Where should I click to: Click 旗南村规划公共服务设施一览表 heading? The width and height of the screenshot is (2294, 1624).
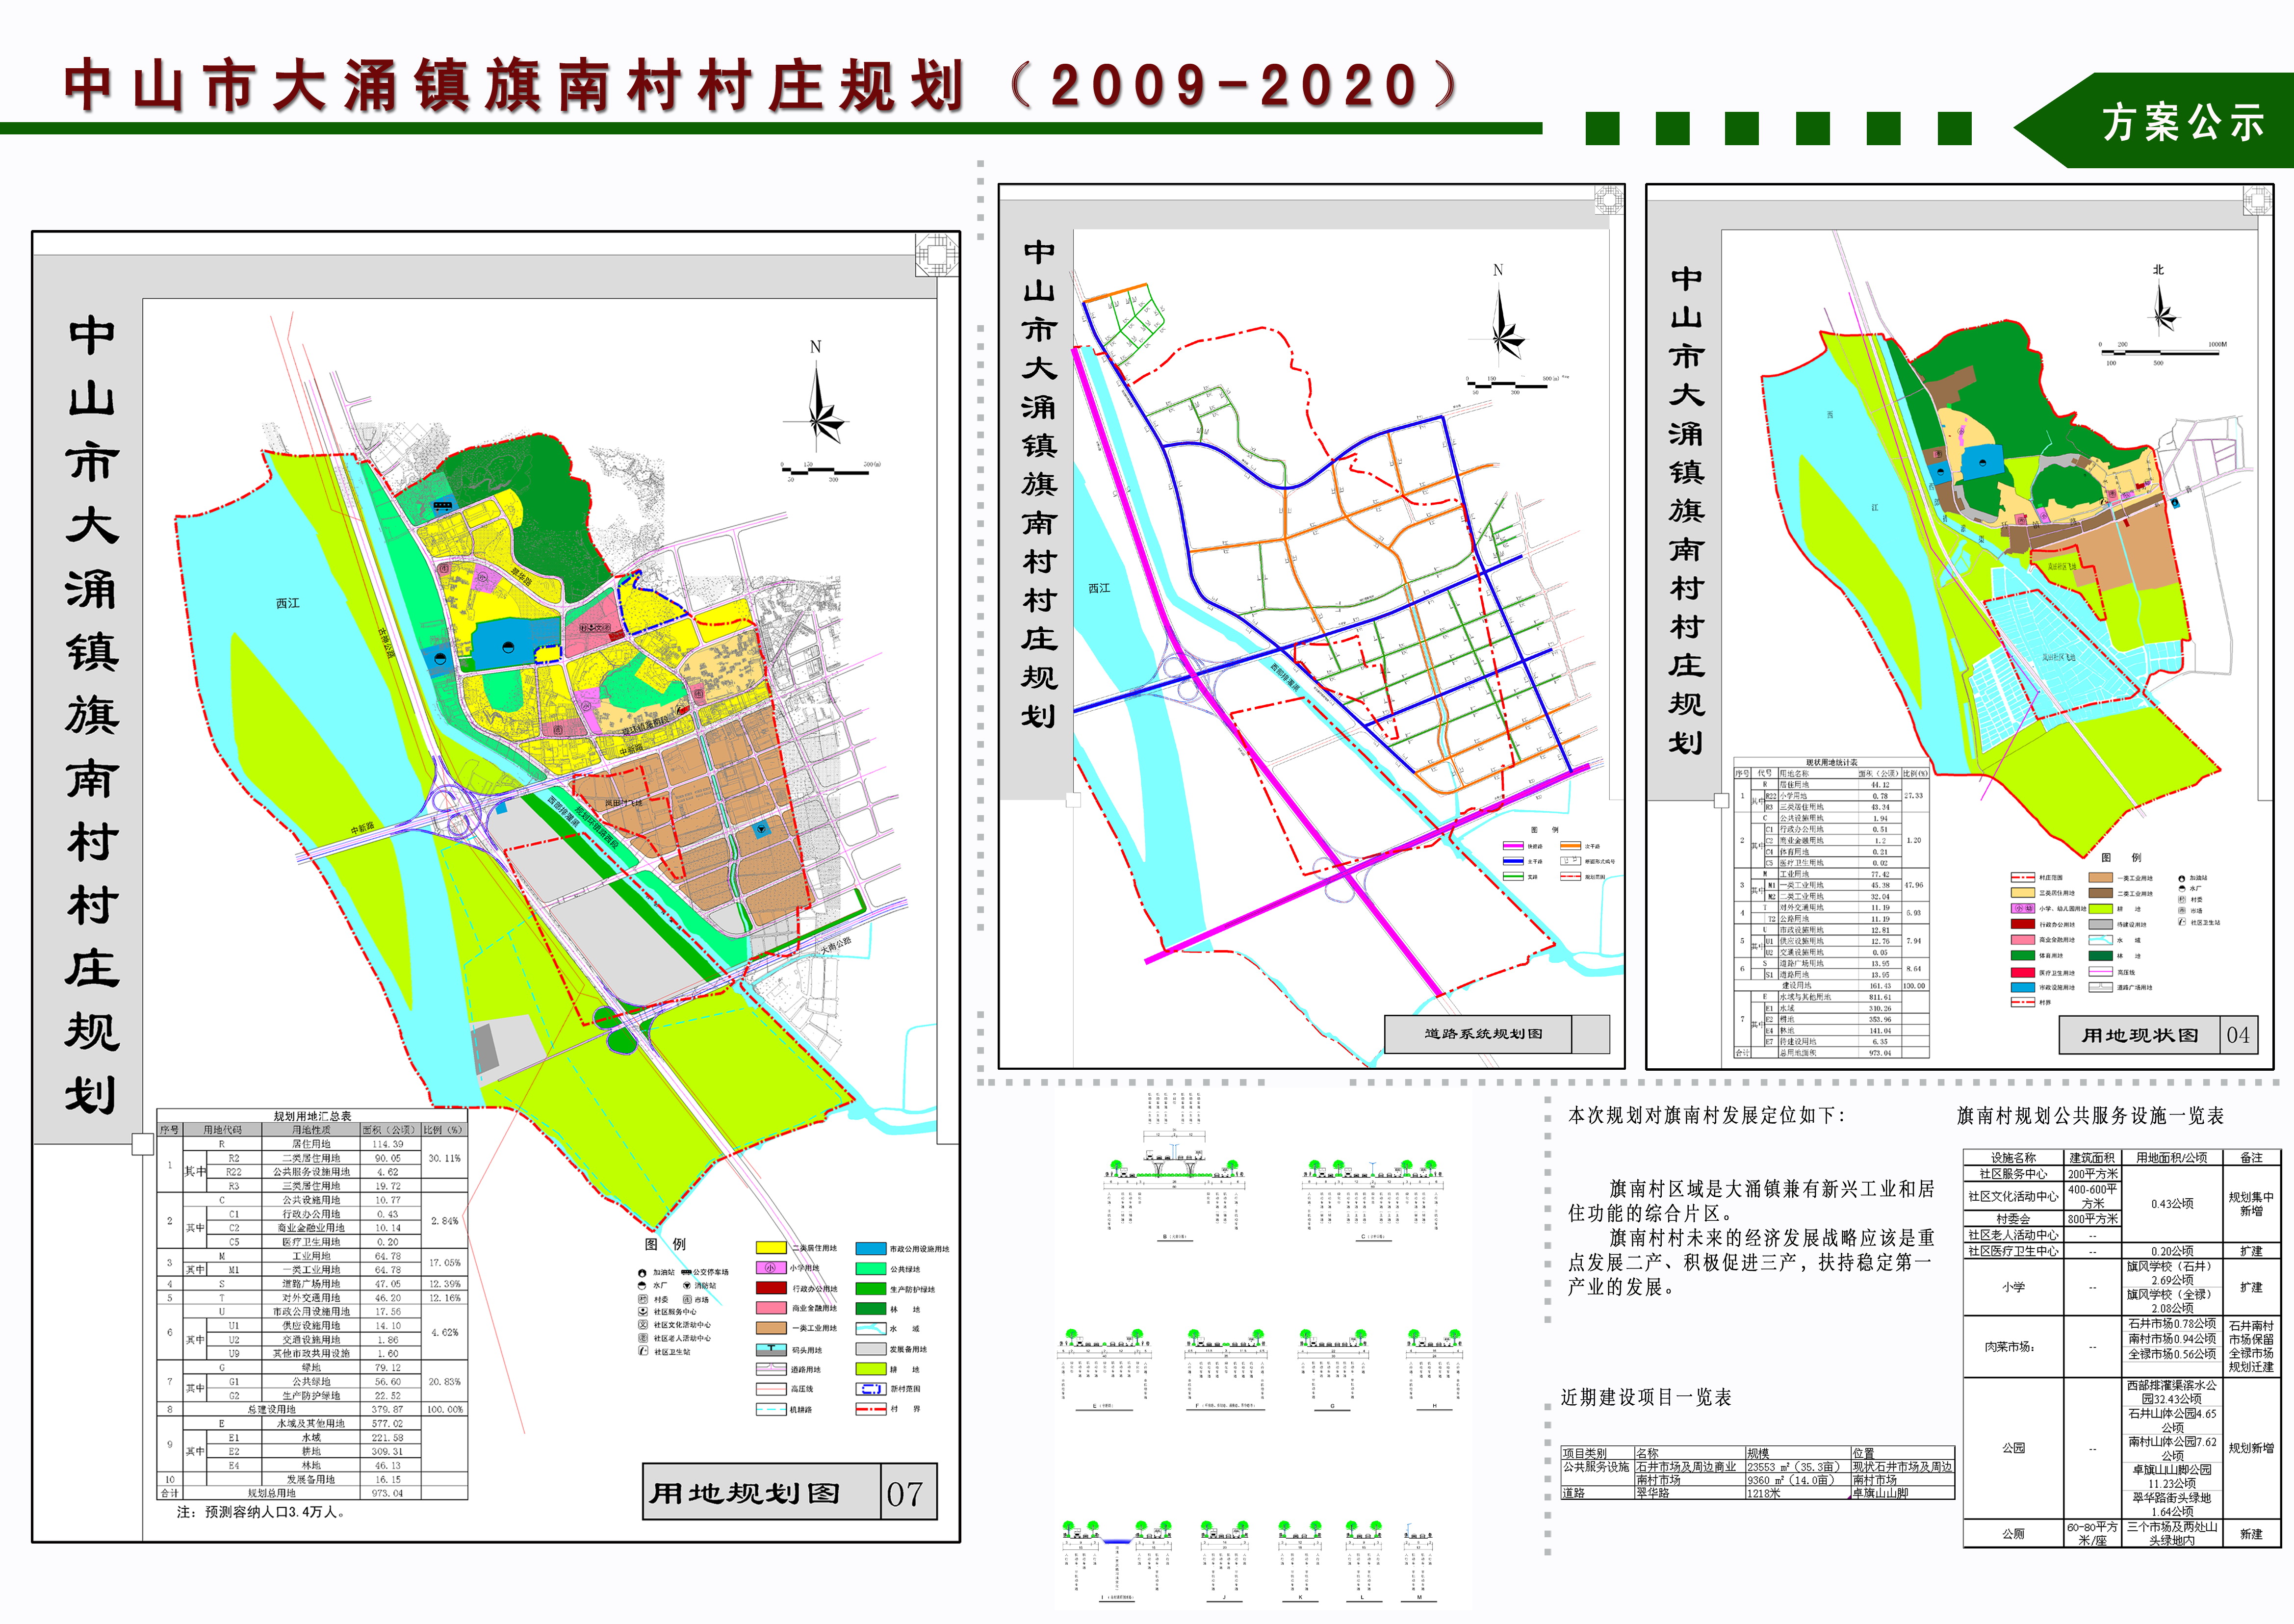click(2090, 1115)
